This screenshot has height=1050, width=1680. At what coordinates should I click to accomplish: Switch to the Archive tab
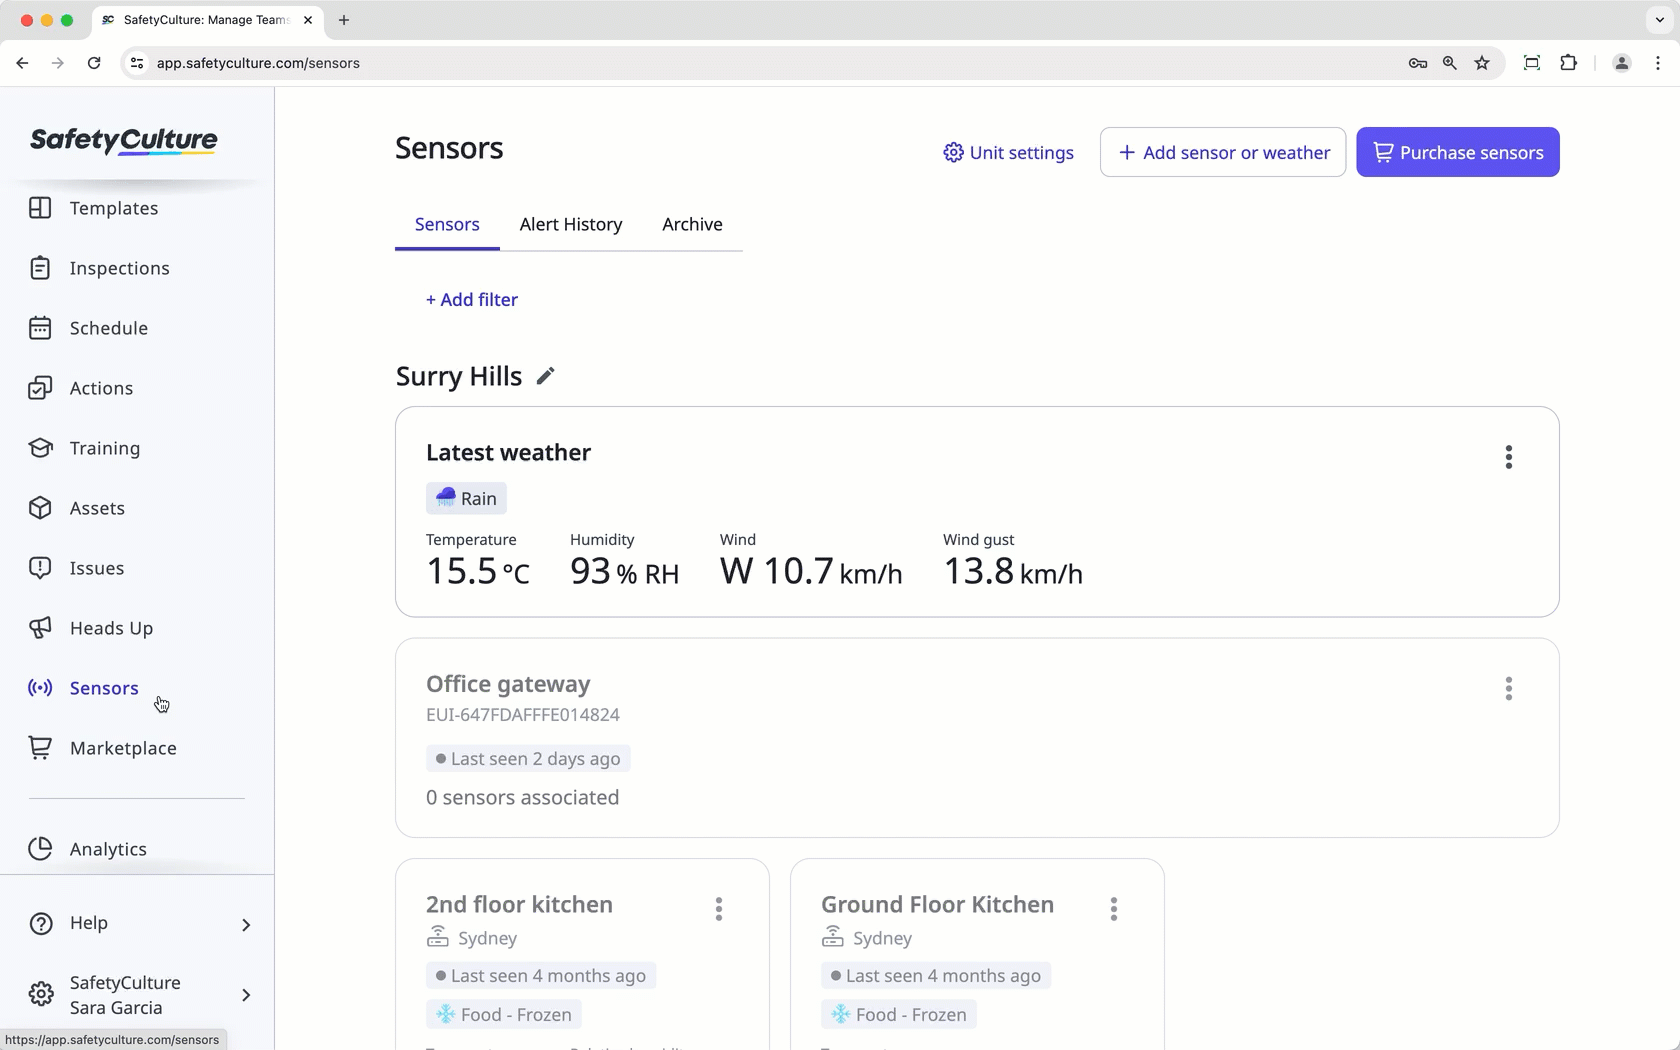[692, 224]
